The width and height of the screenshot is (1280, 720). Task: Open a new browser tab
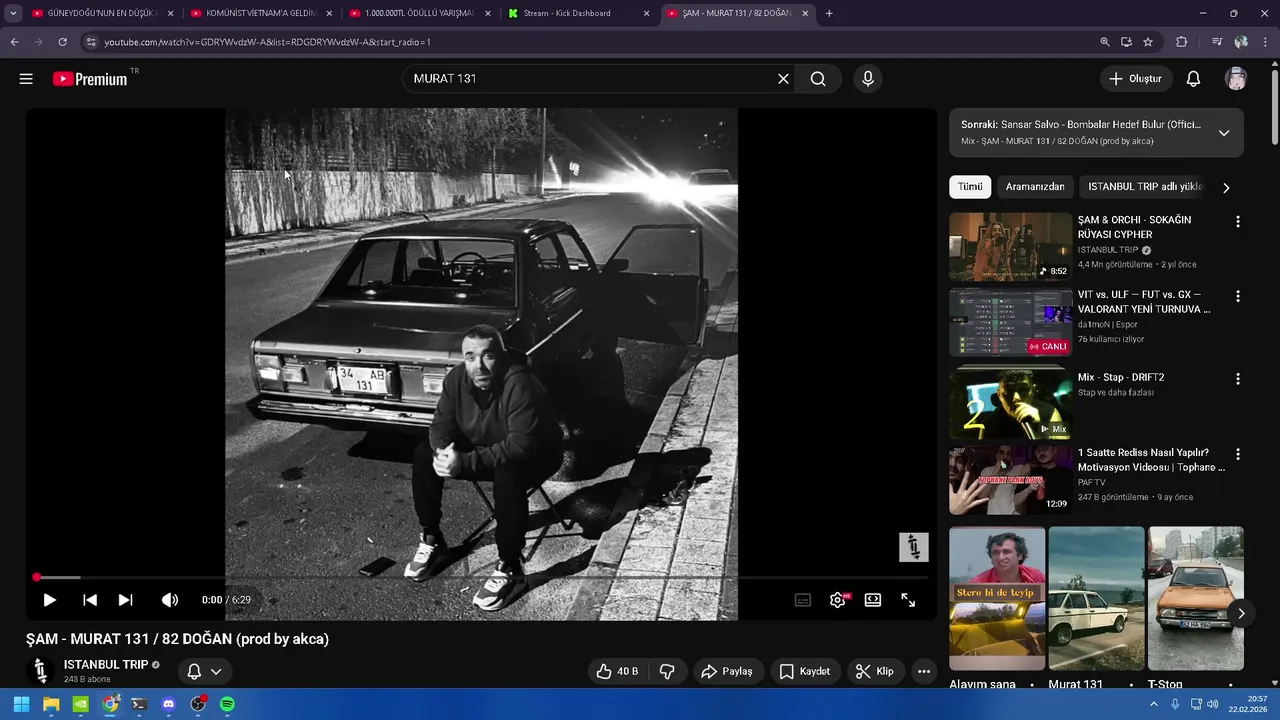click(x=829, y=13)
